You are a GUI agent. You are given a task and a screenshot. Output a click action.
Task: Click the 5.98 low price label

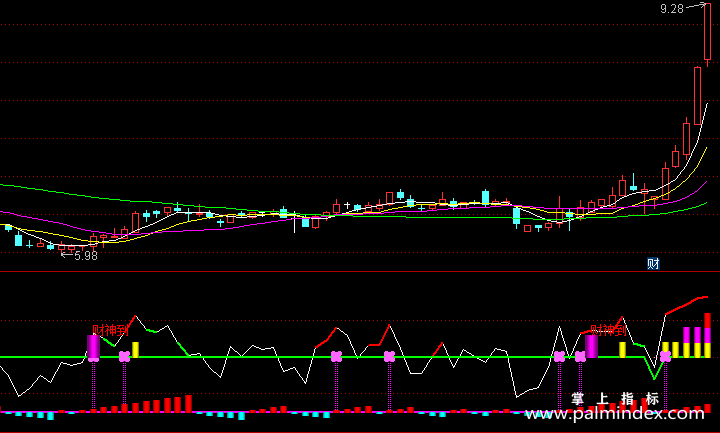(86, 256)
